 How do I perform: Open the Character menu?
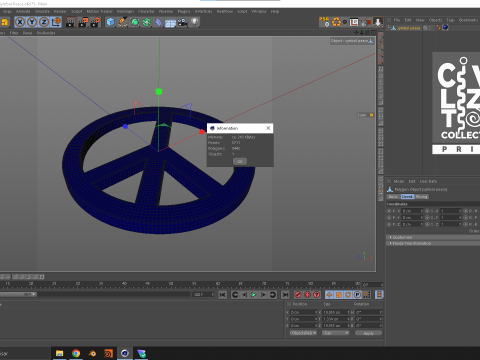[146, 11]
